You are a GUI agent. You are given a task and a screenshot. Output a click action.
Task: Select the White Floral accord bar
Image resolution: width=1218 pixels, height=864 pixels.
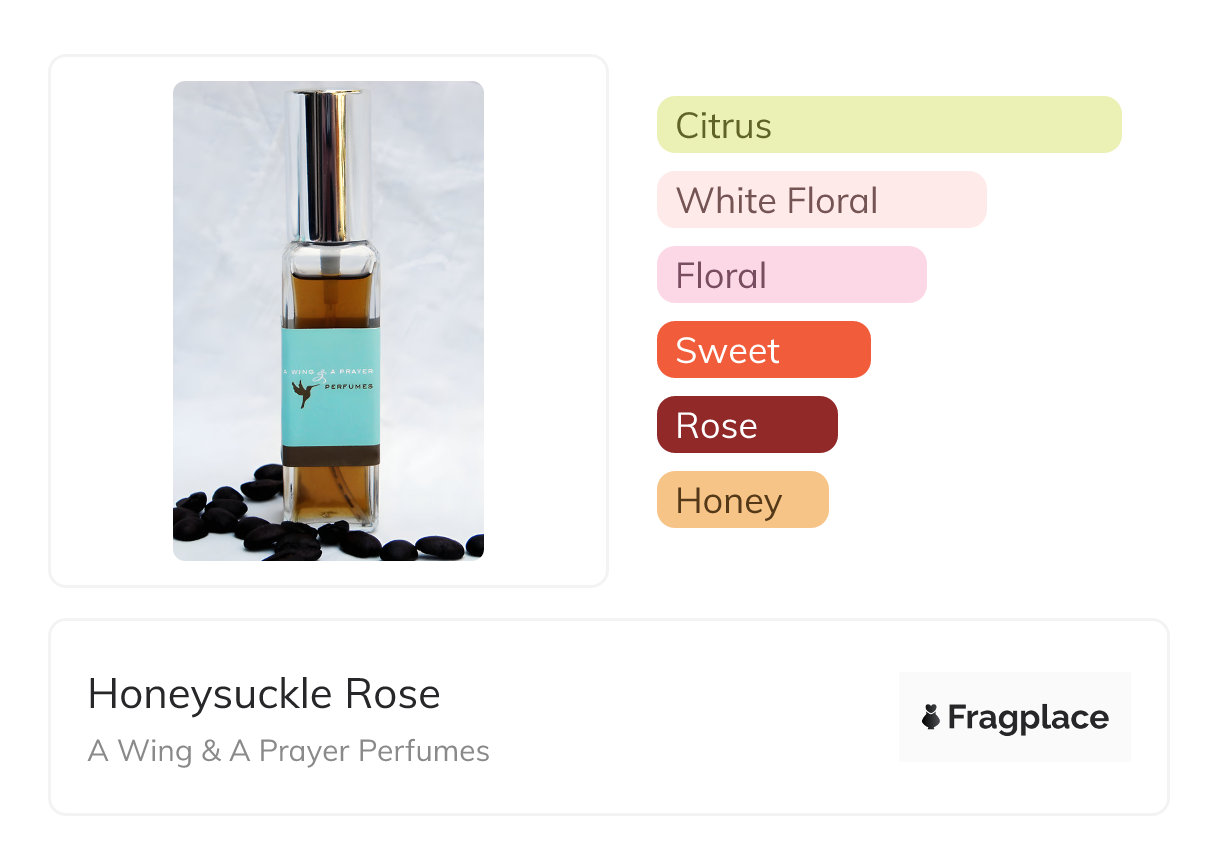pos(821,200)
